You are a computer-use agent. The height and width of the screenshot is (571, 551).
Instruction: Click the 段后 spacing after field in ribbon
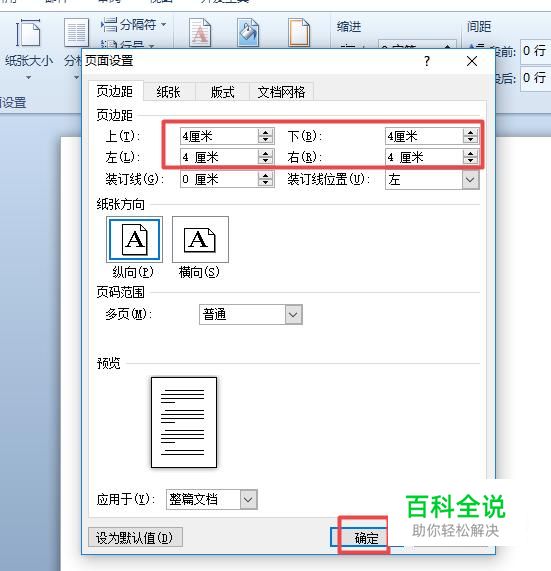point(535,78)
